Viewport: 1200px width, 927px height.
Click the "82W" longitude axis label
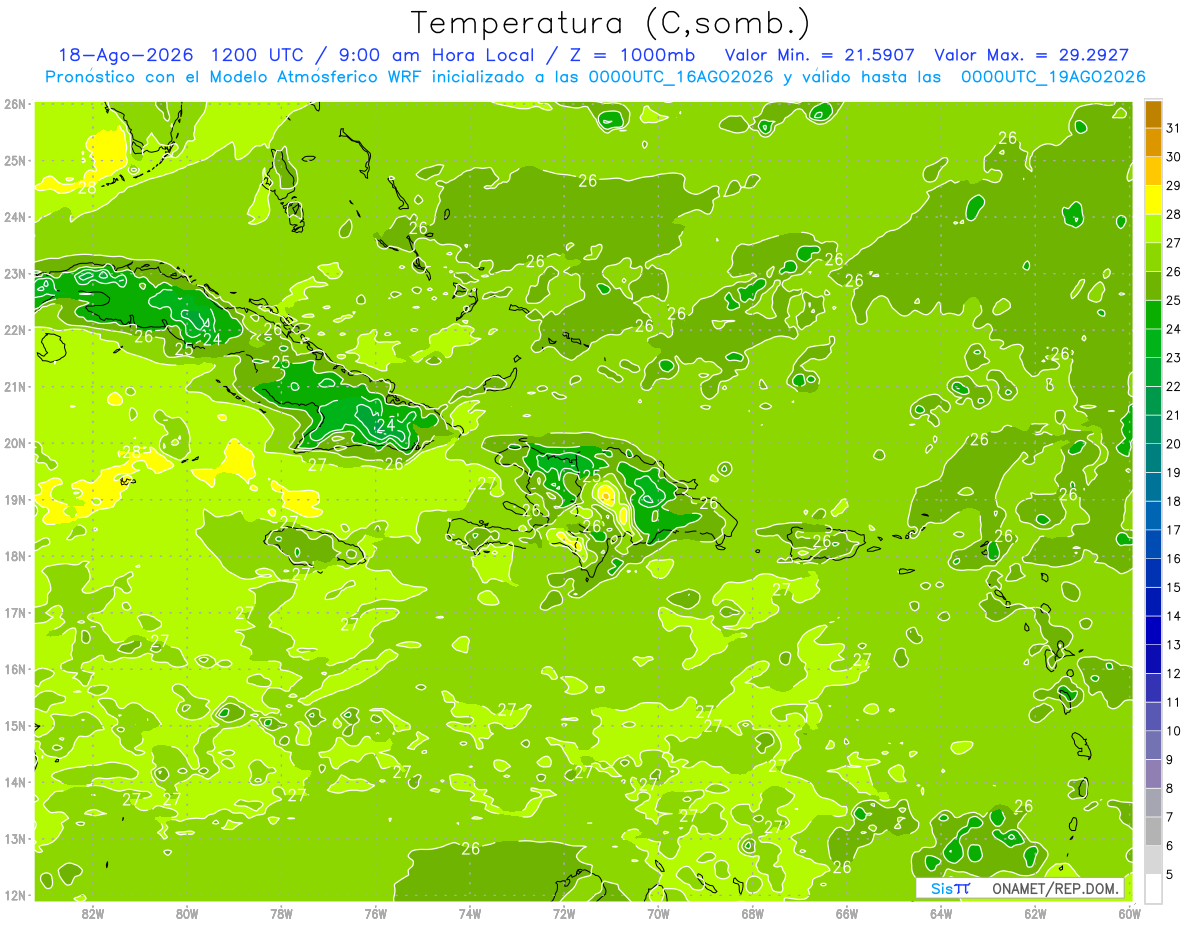pyautogui.click(x=92, y=914)
